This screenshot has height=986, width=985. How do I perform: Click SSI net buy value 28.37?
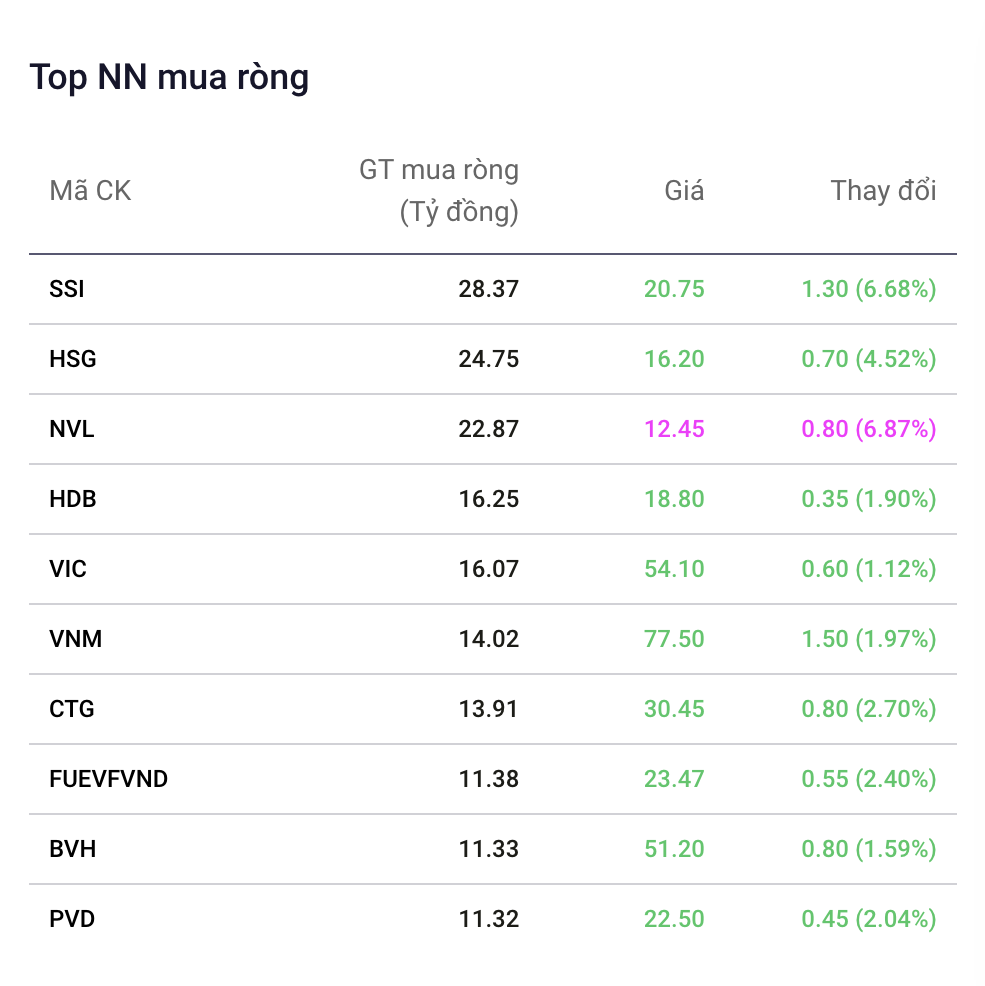point(489,289)
